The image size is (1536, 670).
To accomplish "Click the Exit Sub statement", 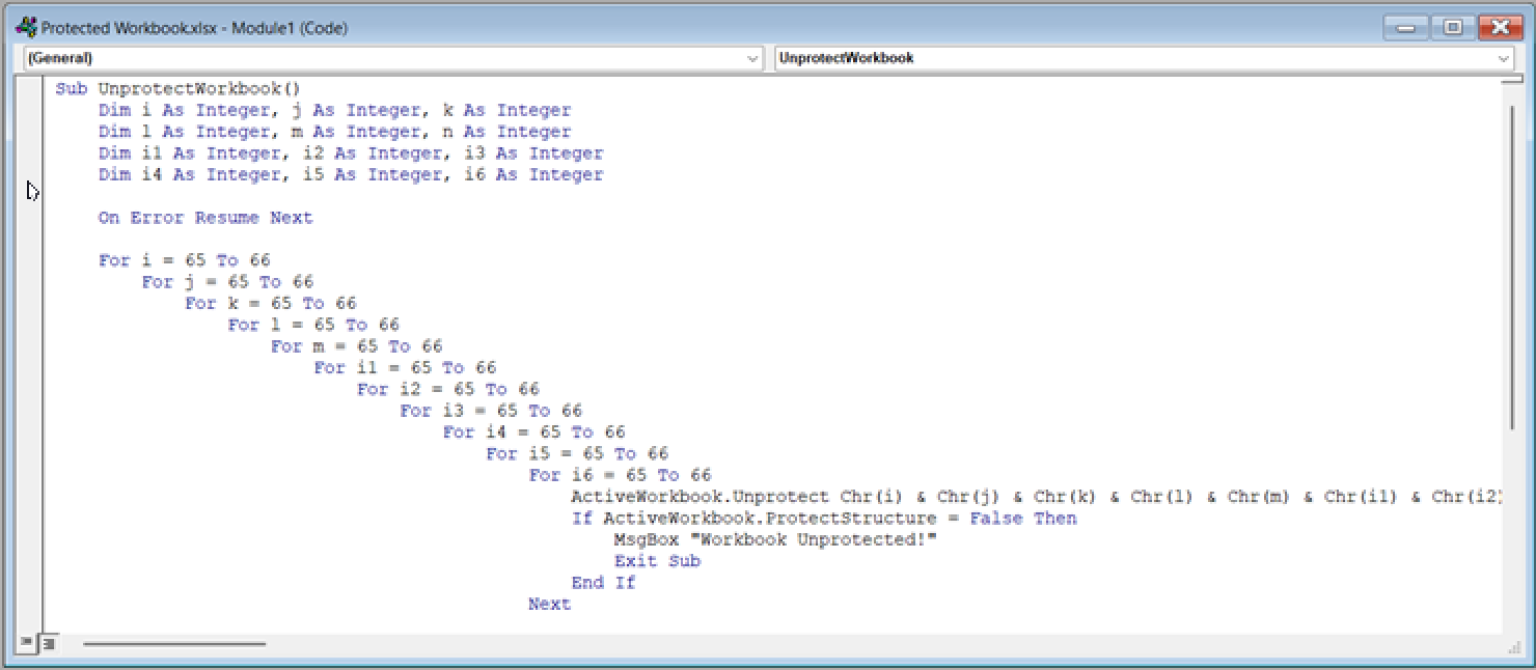I will (657, 561).
